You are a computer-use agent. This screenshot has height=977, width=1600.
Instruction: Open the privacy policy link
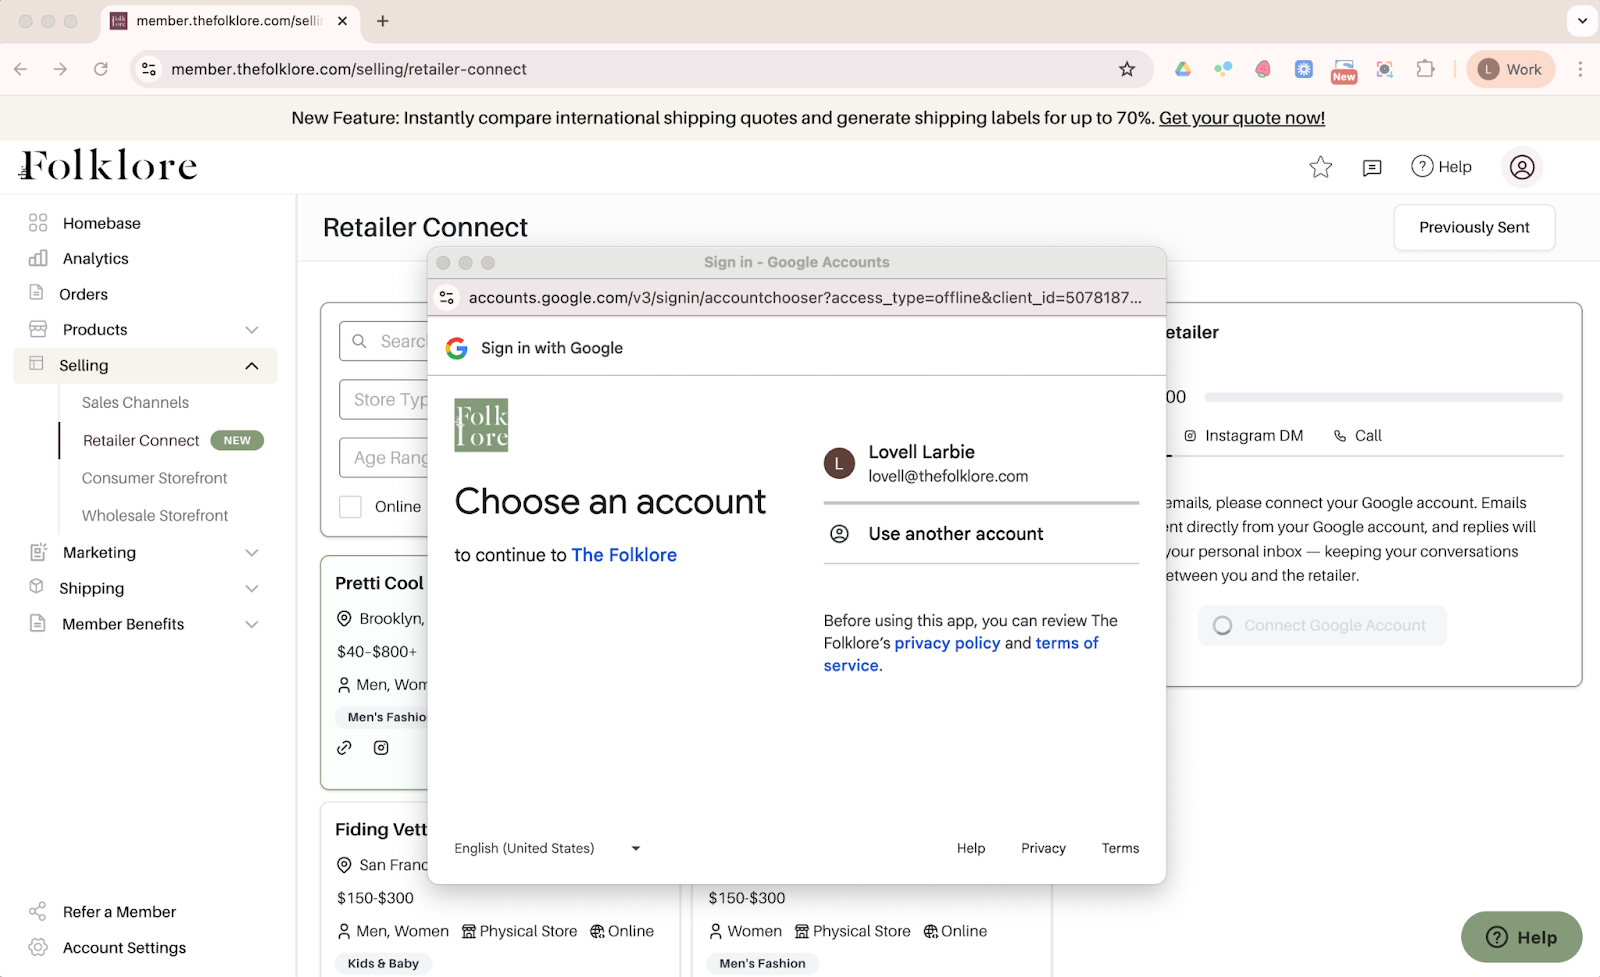click(x=946, y=643)
